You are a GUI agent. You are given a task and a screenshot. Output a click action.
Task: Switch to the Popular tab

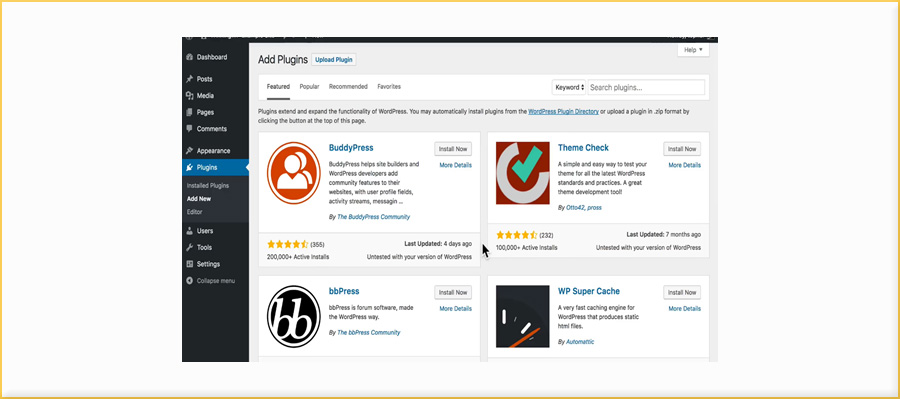(x=309, y=87)
